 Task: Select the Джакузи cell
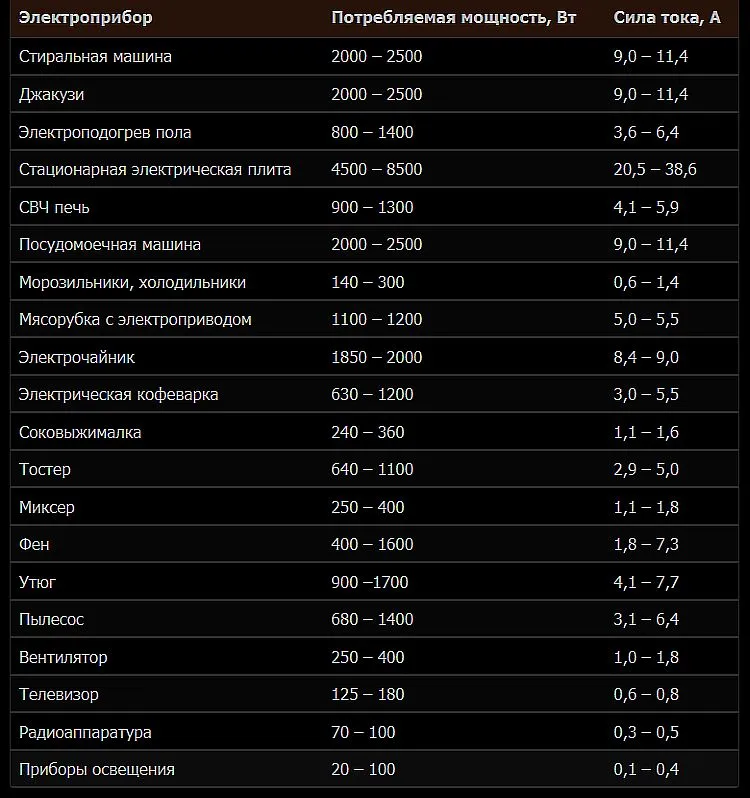(x=51, y=94)
